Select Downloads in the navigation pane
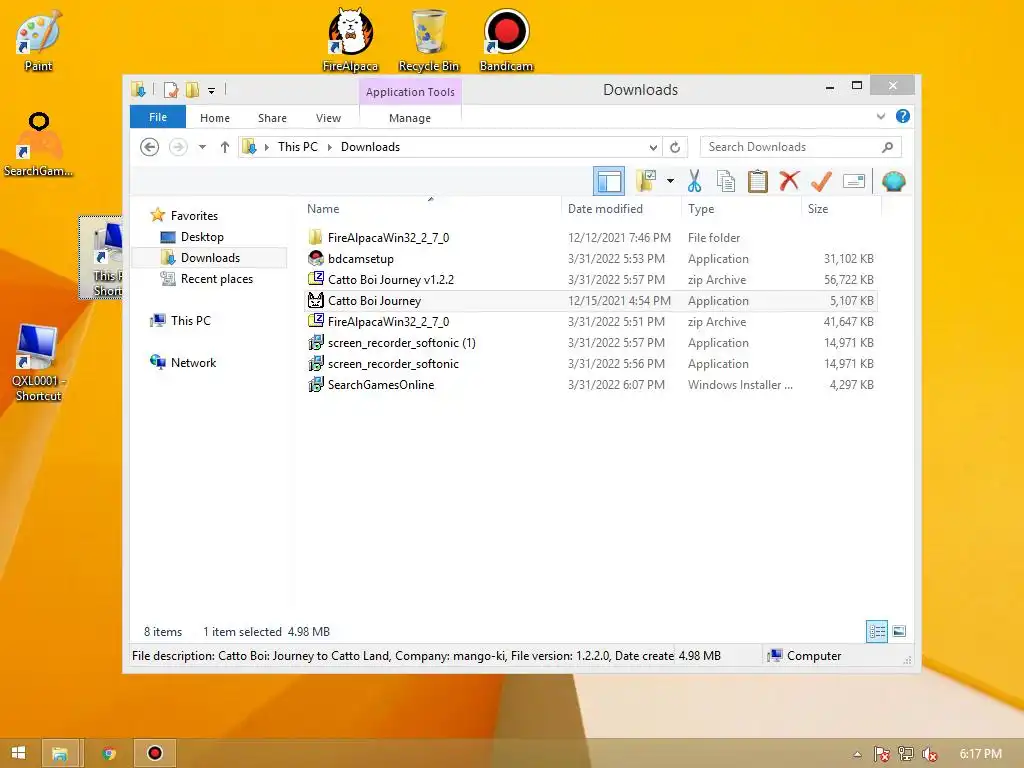1024x768 pixels. tap(210, 258)
